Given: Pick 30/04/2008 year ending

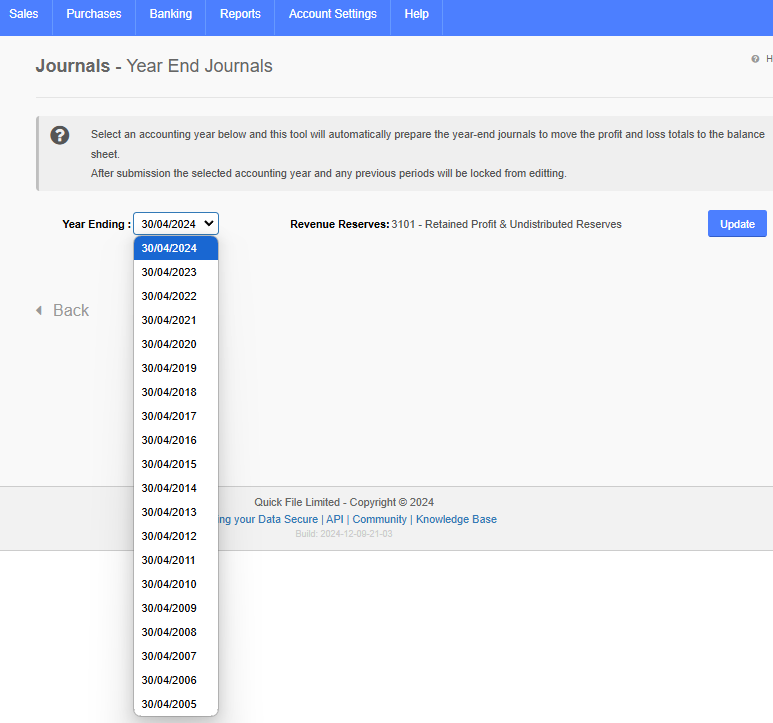Looking at the screenshot, I should click(176, 632).
